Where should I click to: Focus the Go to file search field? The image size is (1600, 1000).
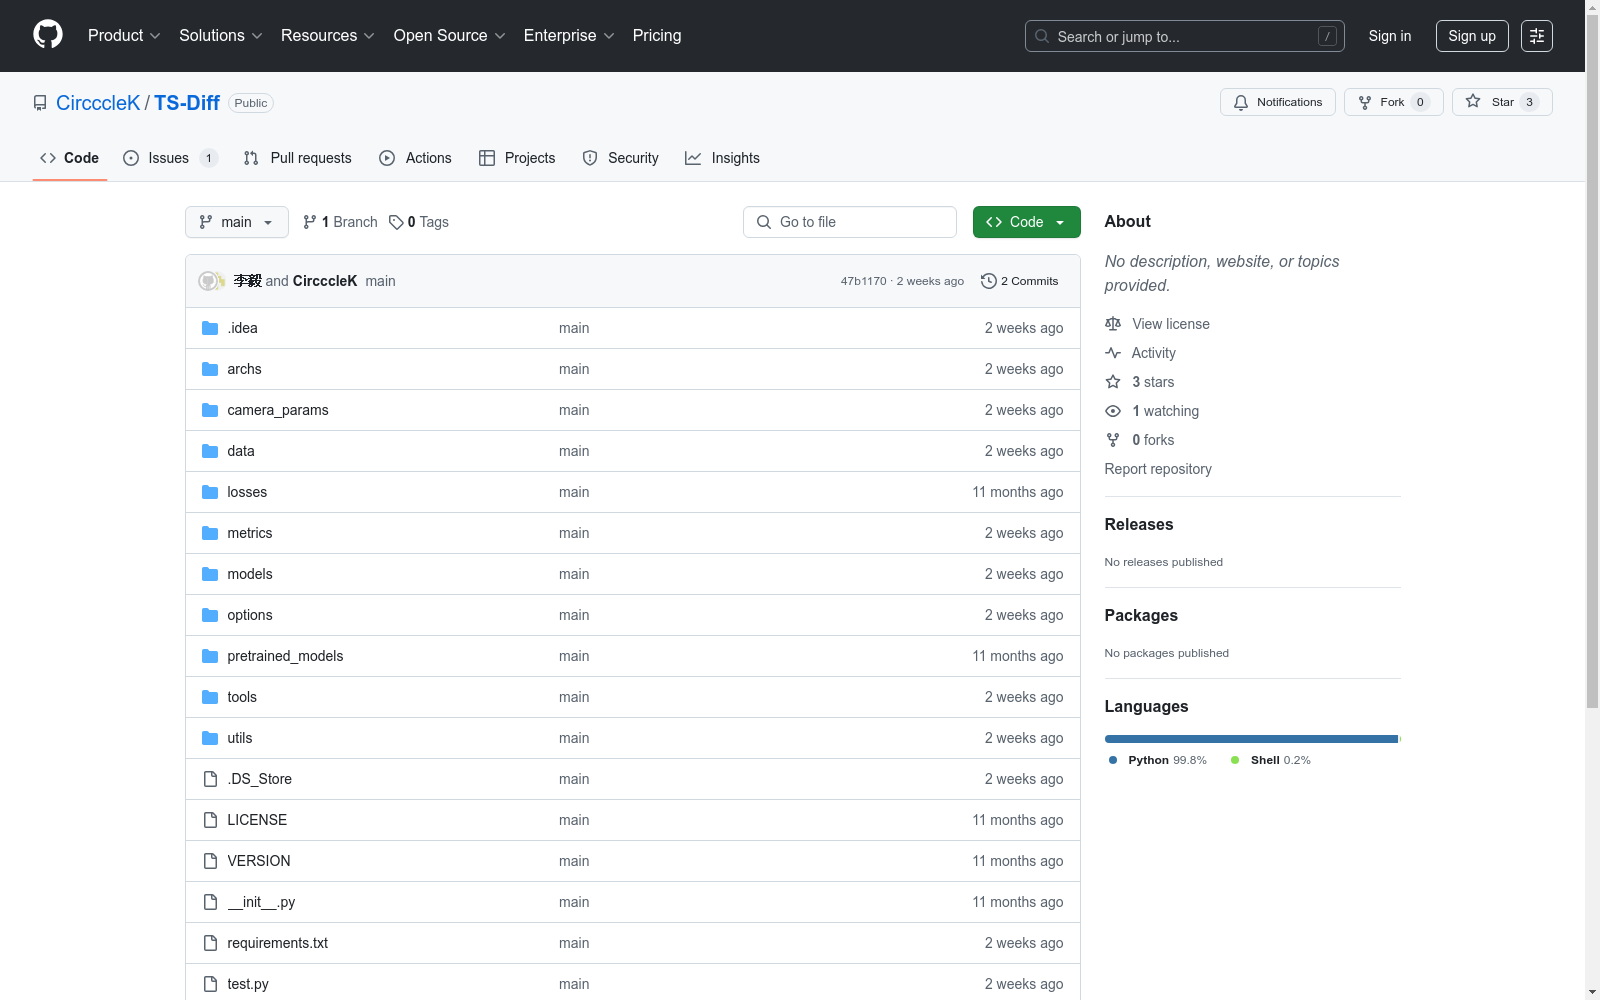point(850,222)
